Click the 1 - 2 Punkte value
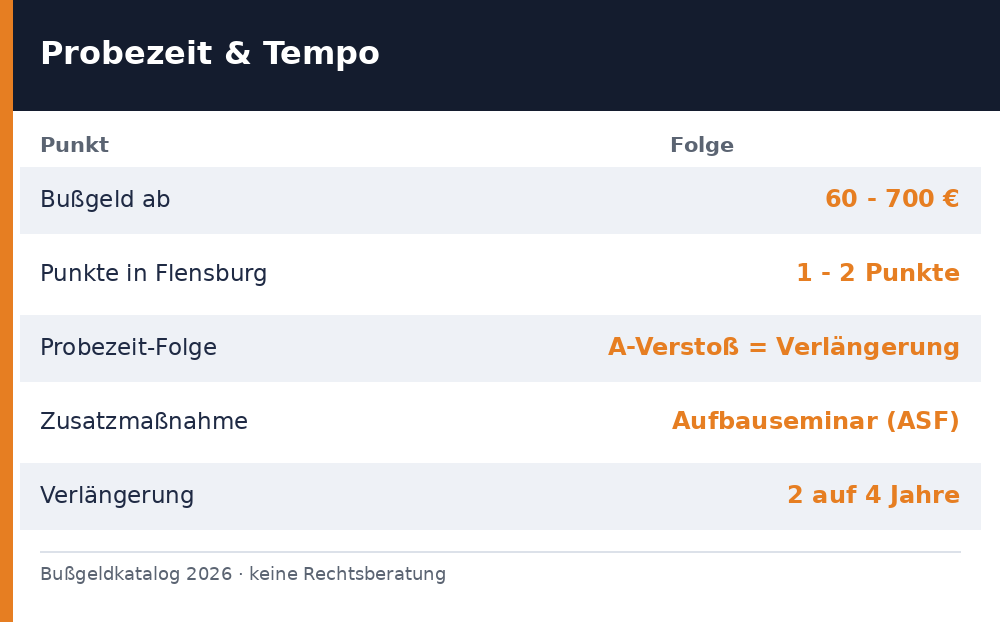Image resolution: width=1000 pixels, height=622 pixels. click(878, 273)
